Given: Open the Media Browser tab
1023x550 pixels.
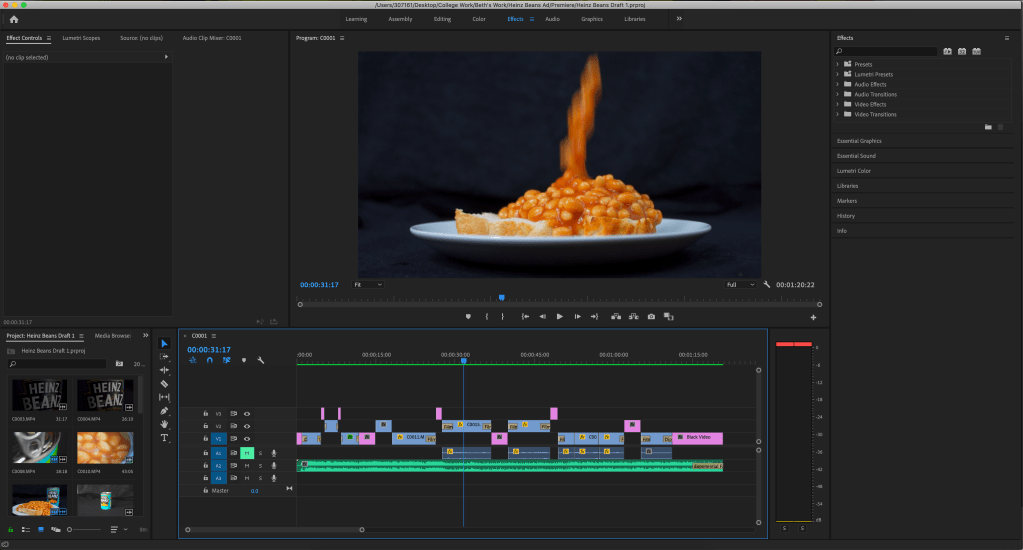Looking at the screenshot, I should (x=112, y=336).
